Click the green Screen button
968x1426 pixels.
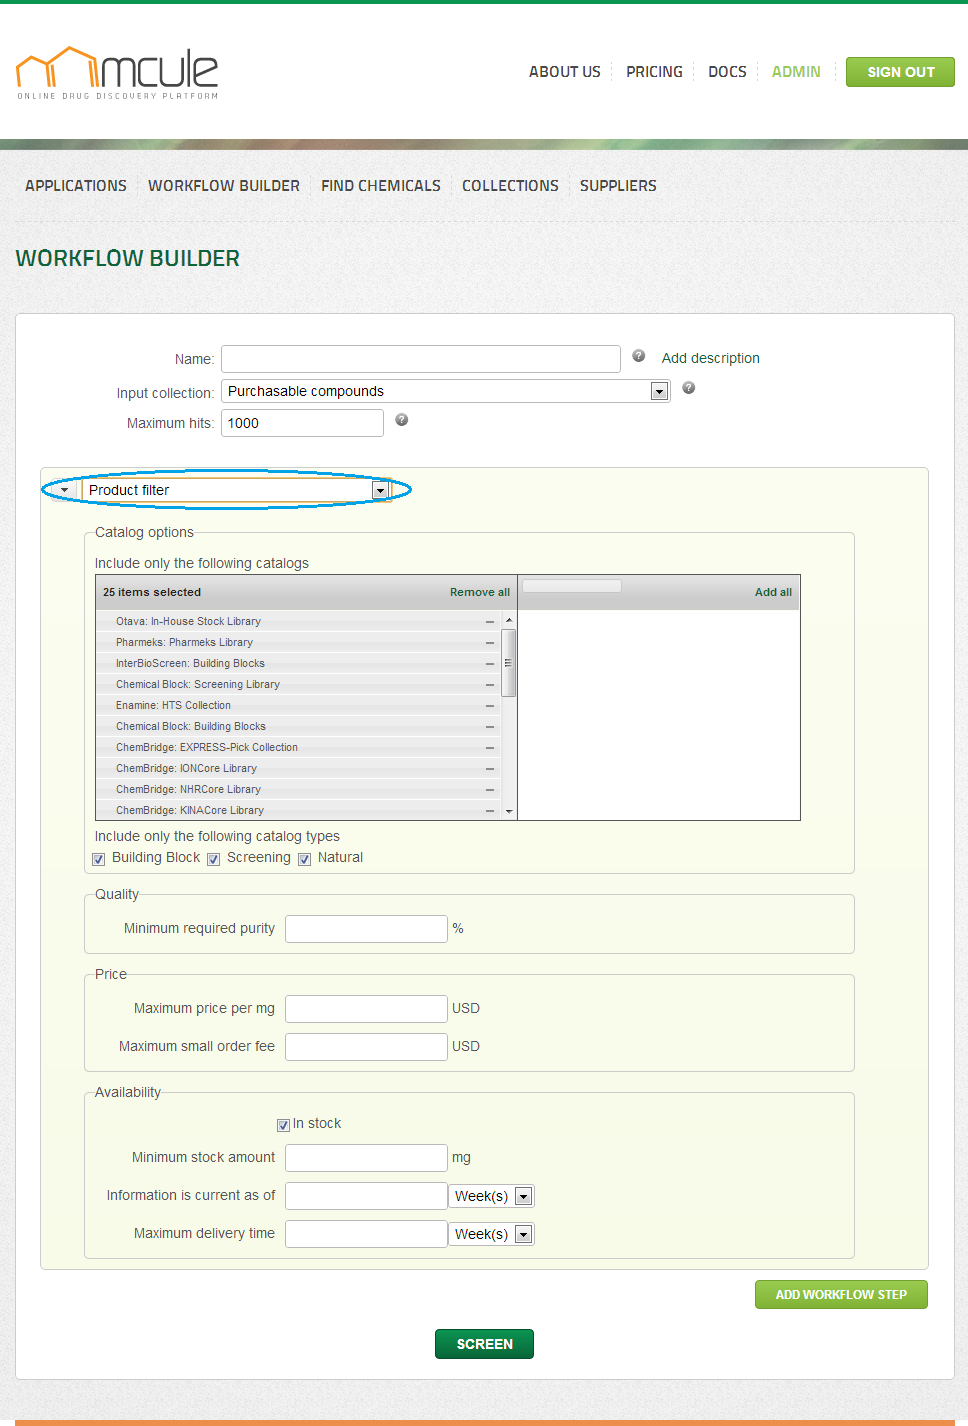point(484,1344)
